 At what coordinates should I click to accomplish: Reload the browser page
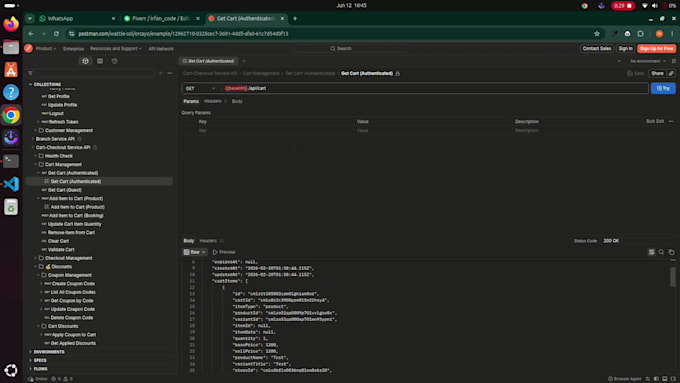[x=56, y=33]
